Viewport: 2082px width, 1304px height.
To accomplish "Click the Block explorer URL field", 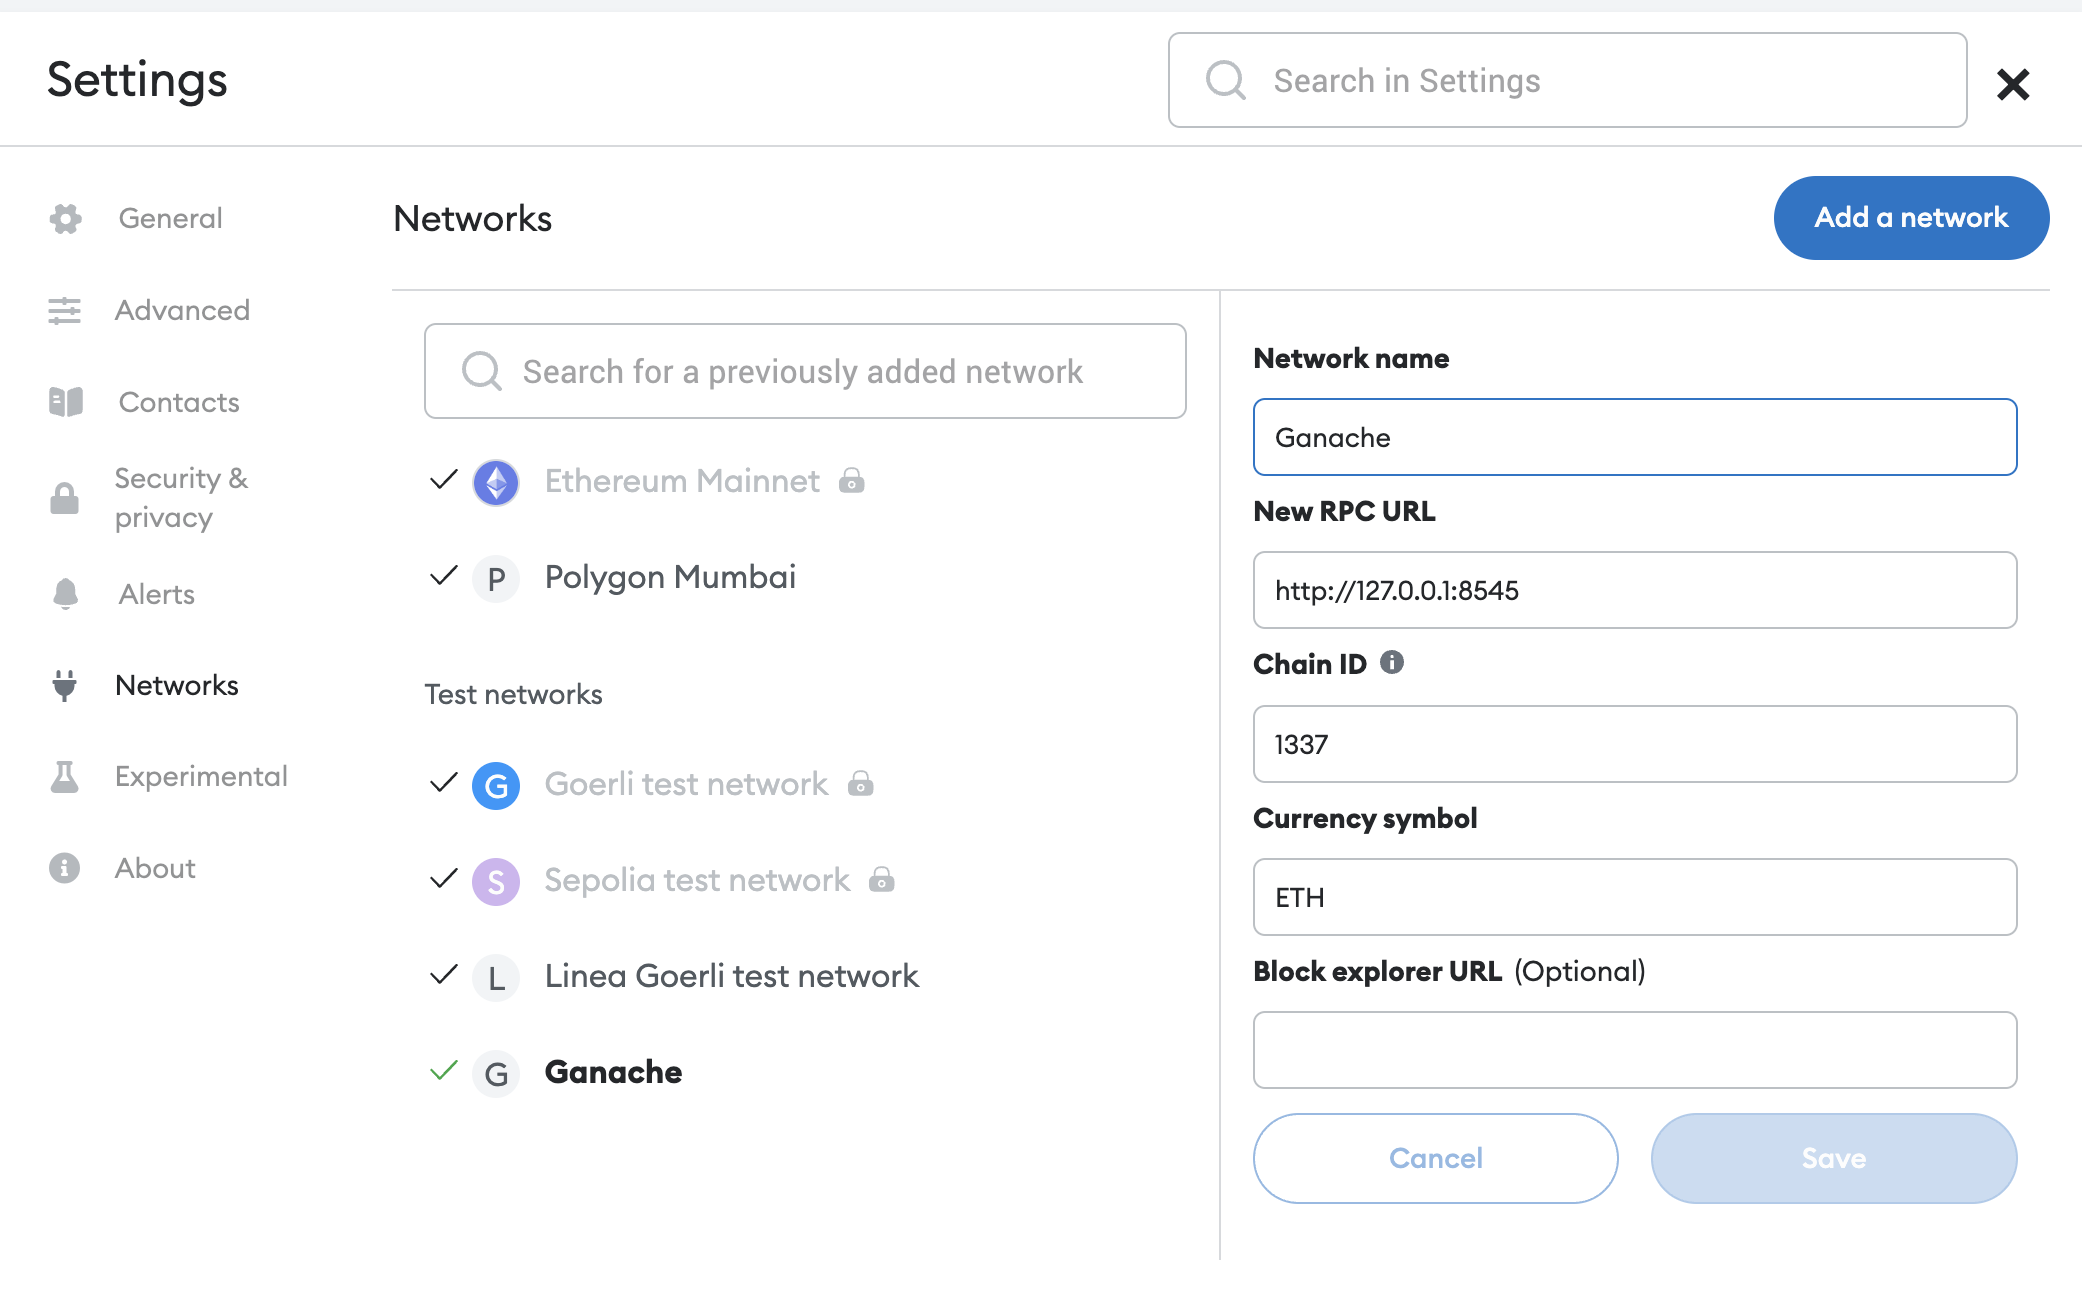I will 1635,1050.
